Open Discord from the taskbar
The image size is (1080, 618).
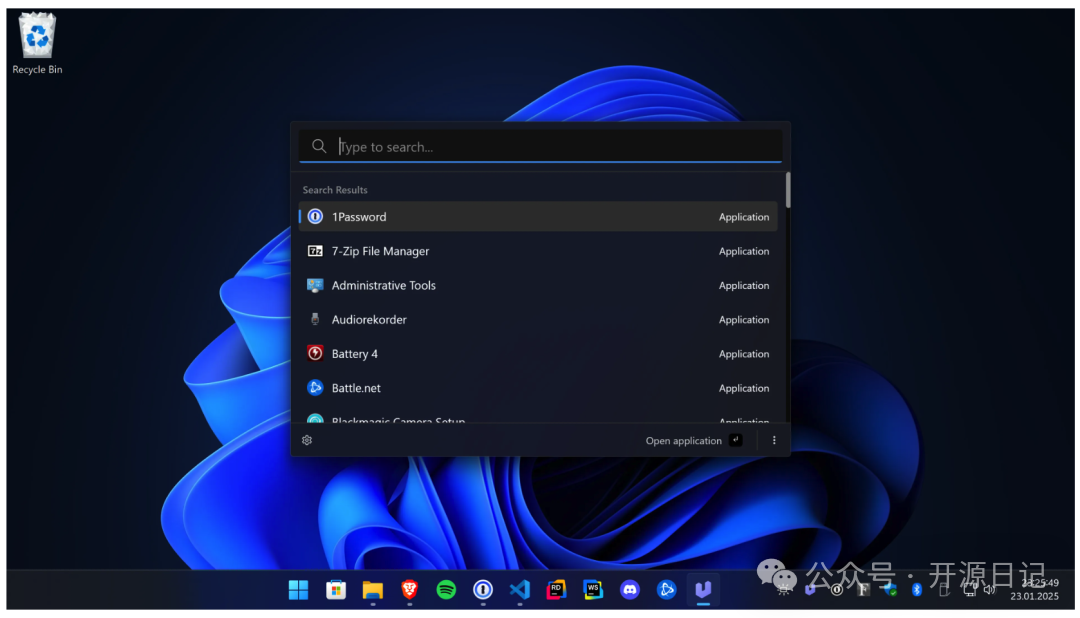click(629, 590)
